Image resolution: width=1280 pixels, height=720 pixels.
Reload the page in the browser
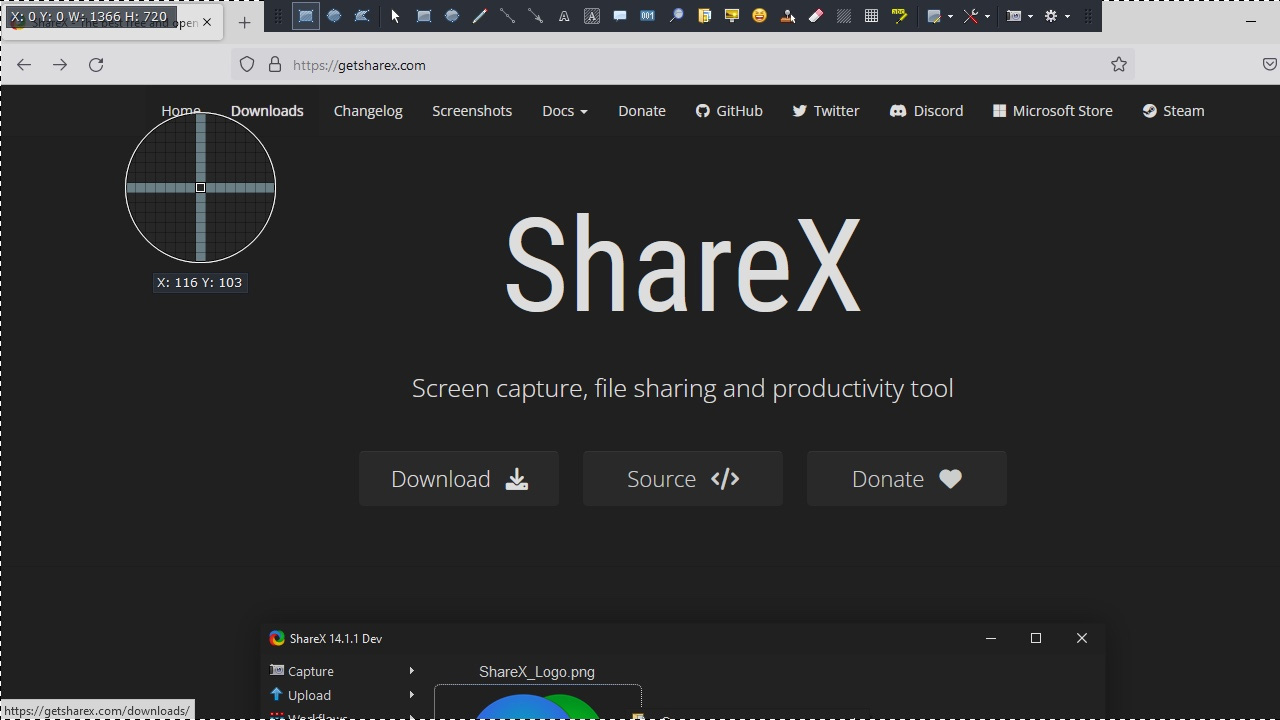[x=96, y=65]
